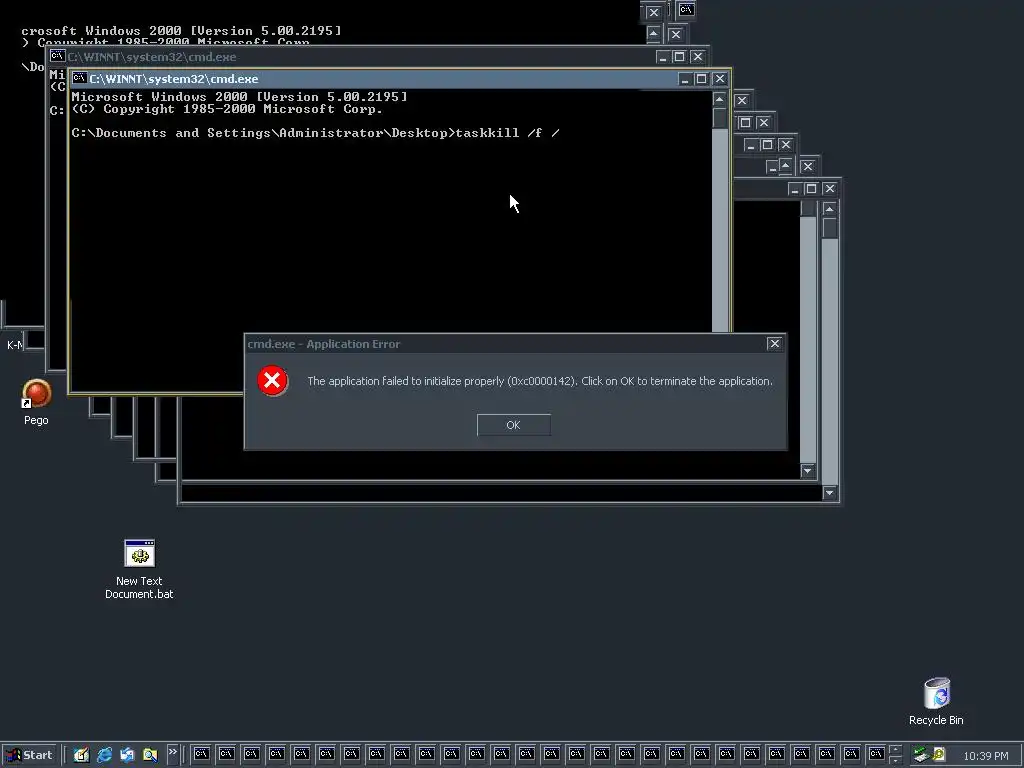The image size is (1024, 768).
Task: Click the taskbar row scroll up arrow
Action: click(895, 749)
